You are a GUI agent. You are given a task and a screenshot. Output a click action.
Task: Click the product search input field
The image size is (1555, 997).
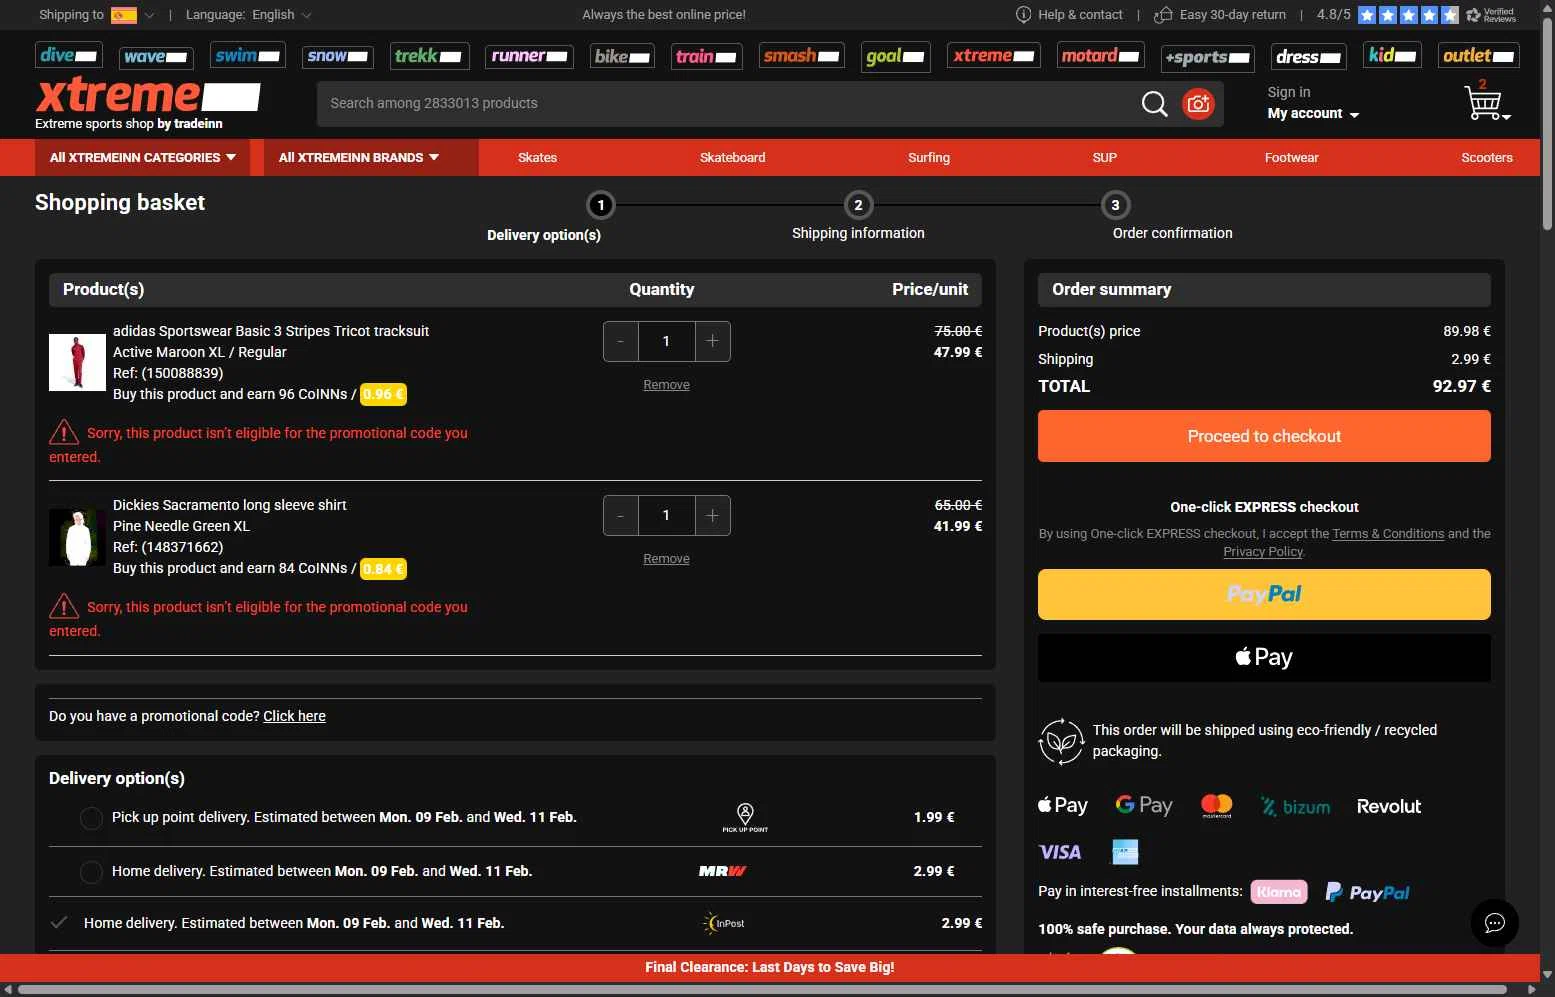728,103
